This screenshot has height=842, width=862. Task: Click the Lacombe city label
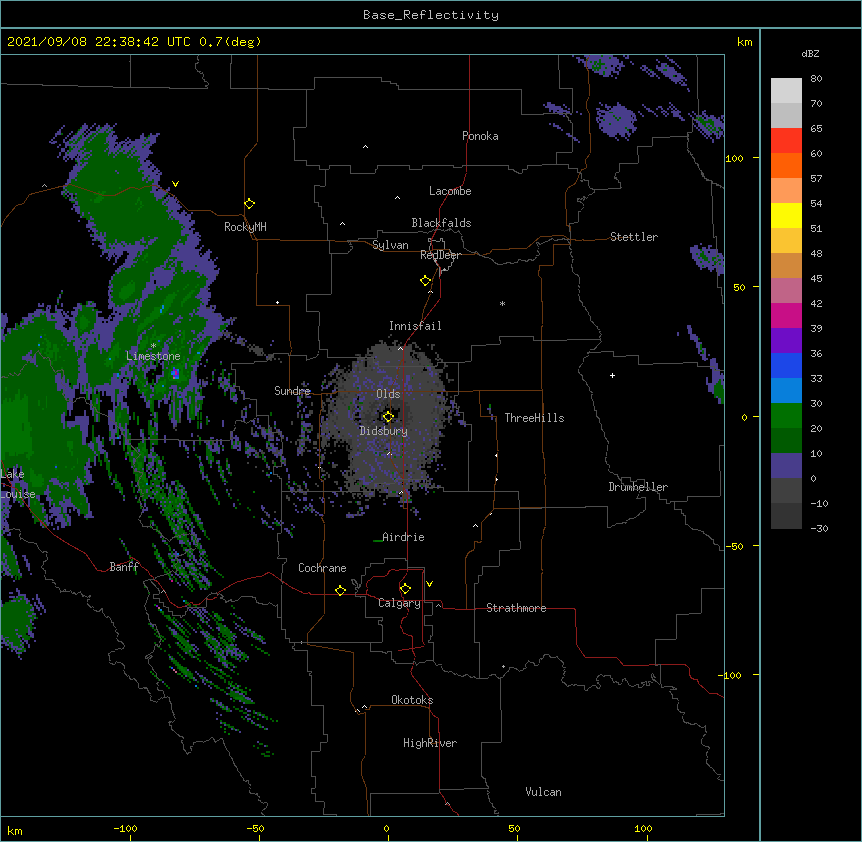coord(450,191)
